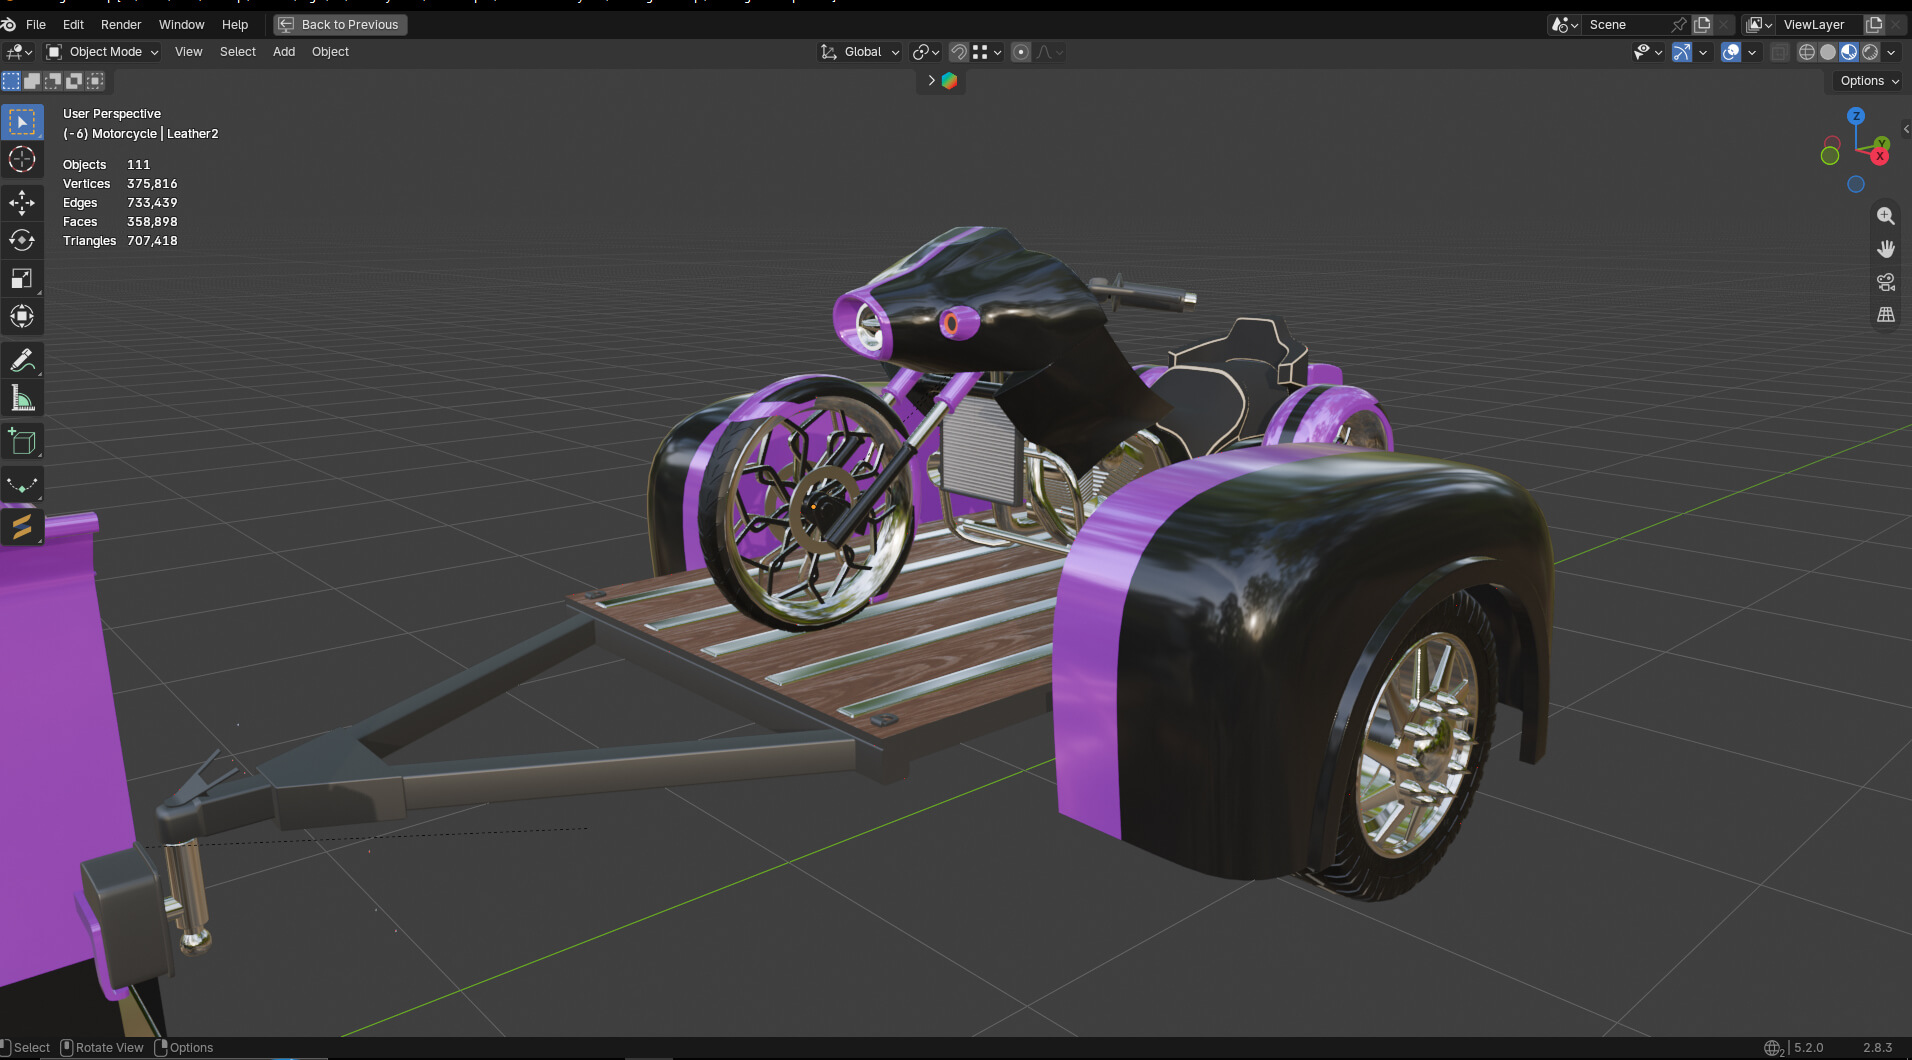Choose the Annotate tool

(22, 360)
